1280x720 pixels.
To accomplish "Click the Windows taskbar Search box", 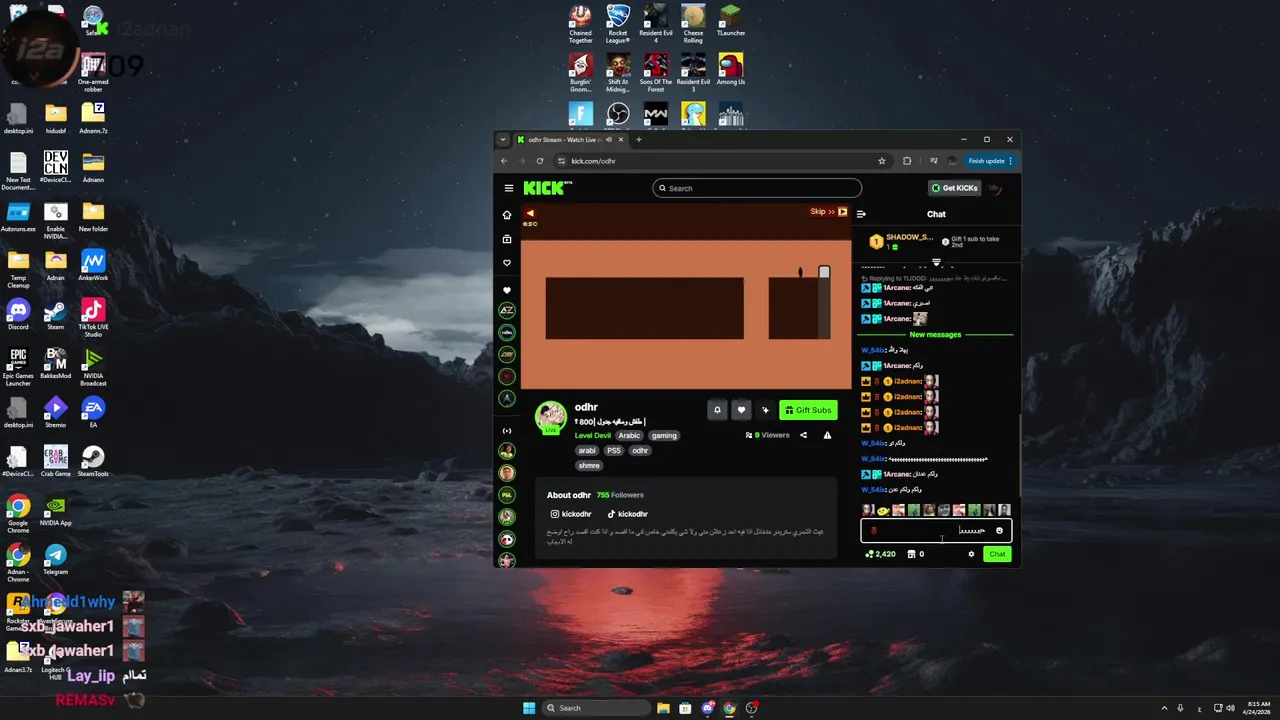I will 597,708.
